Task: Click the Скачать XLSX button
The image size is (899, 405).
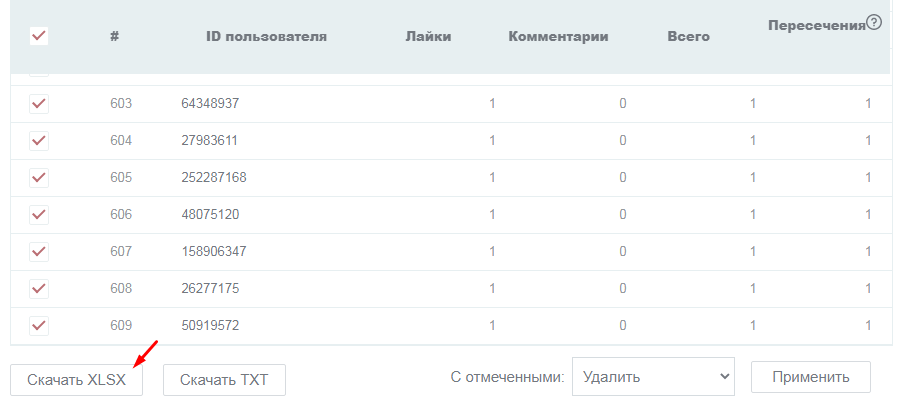Action: [76, 379]
